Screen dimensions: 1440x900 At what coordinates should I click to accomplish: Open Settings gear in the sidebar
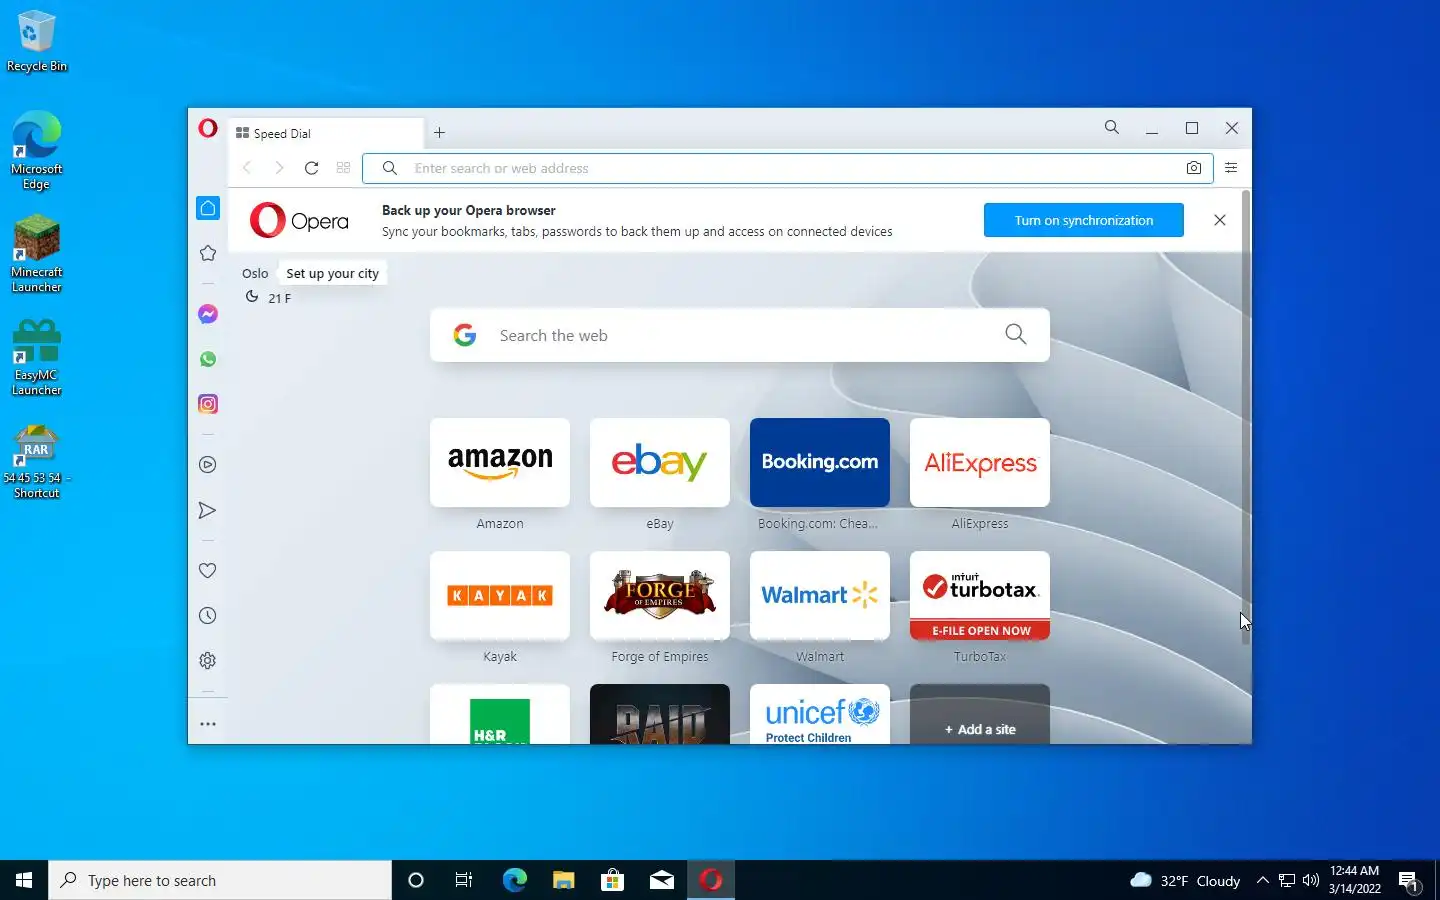coord(208,660)
